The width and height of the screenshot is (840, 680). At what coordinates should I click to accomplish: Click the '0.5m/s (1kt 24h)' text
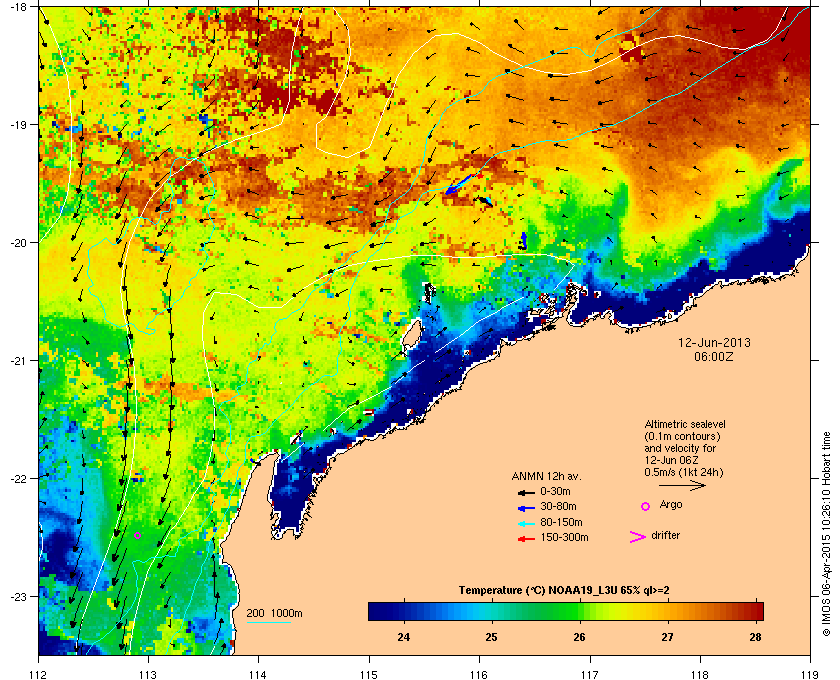pos(684,473)
